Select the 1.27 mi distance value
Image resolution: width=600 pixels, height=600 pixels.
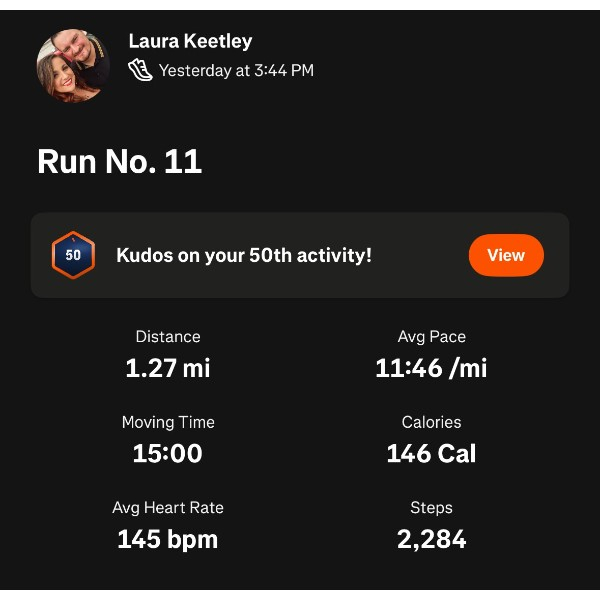pos(168,368)
